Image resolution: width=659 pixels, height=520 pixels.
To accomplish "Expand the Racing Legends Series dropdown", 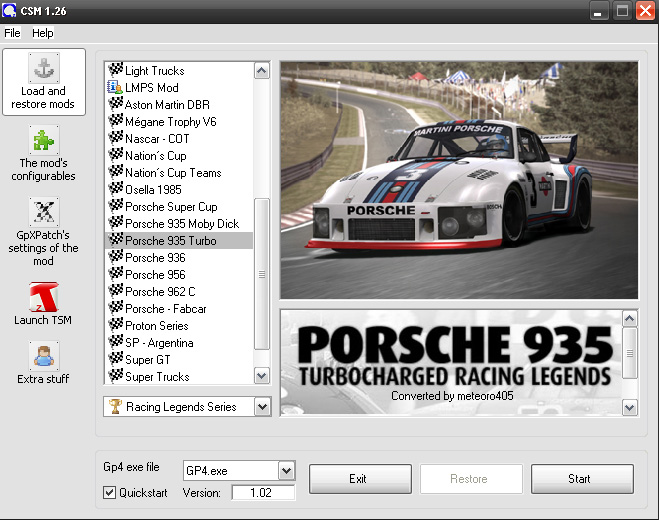I will pyautogui.click(x=262, y=407).
